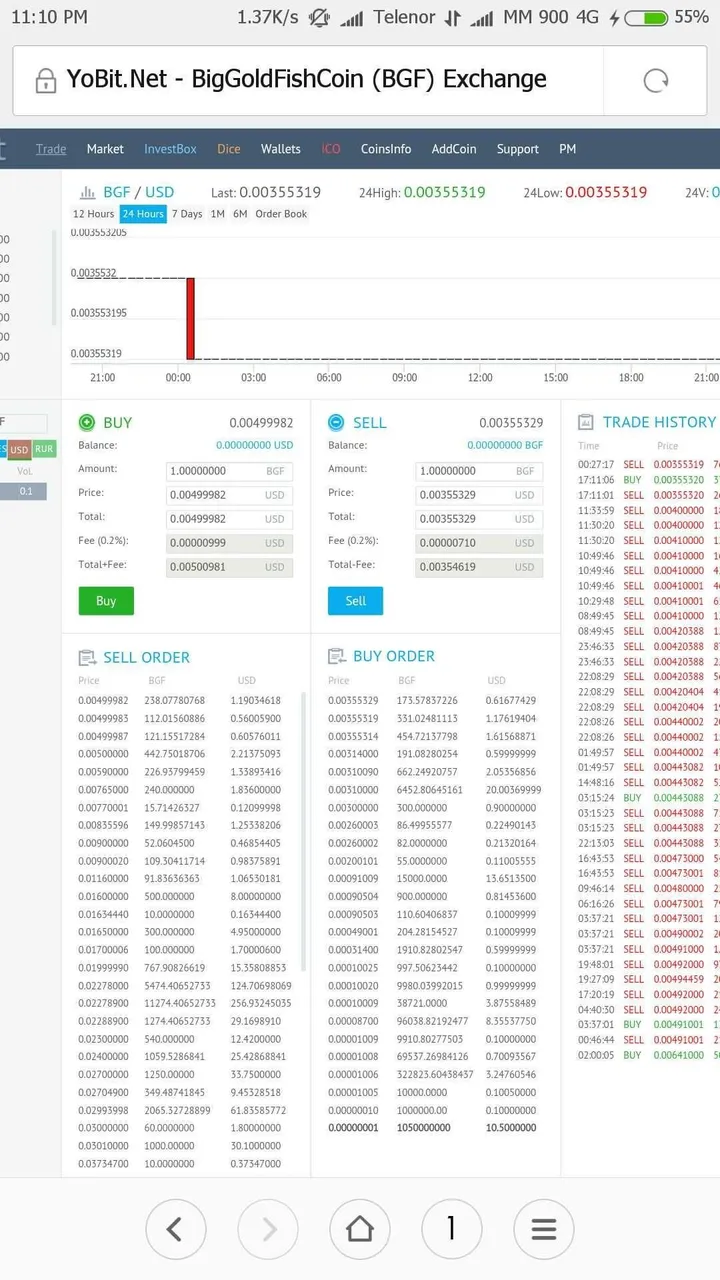Open InvestBox in the navigation bar
This screenshot has height=1280, width=720.
point(170,149)
